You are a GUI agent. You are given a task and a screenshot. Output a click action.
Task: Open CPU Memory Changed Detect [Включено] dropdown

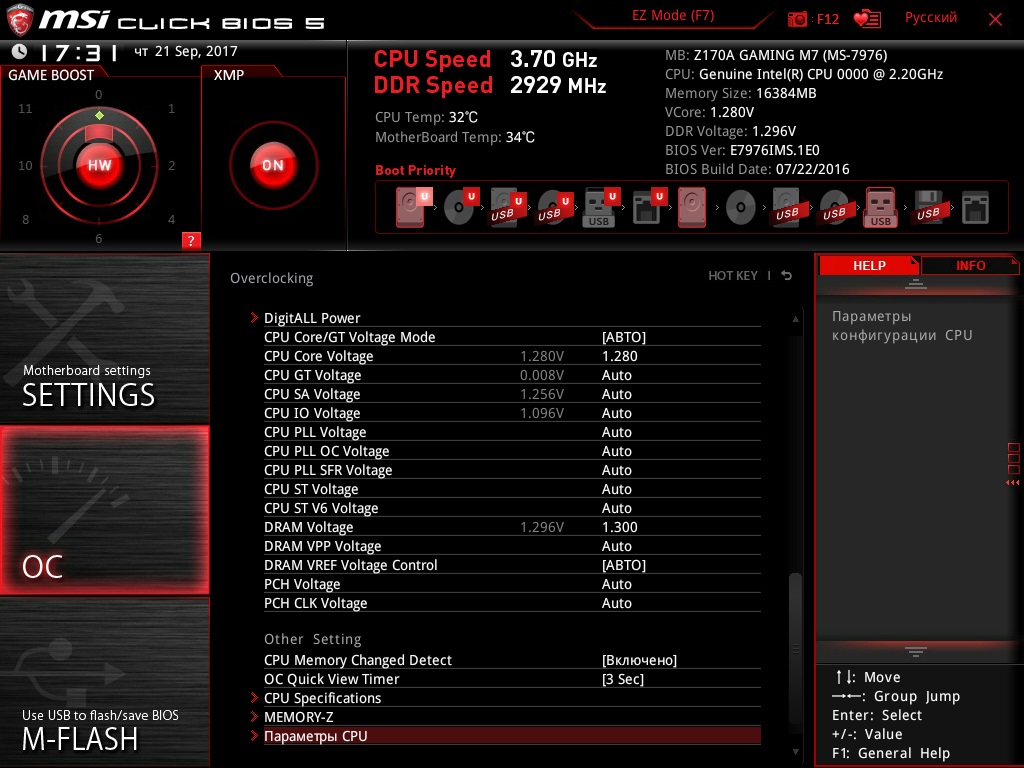coord(639,660)
